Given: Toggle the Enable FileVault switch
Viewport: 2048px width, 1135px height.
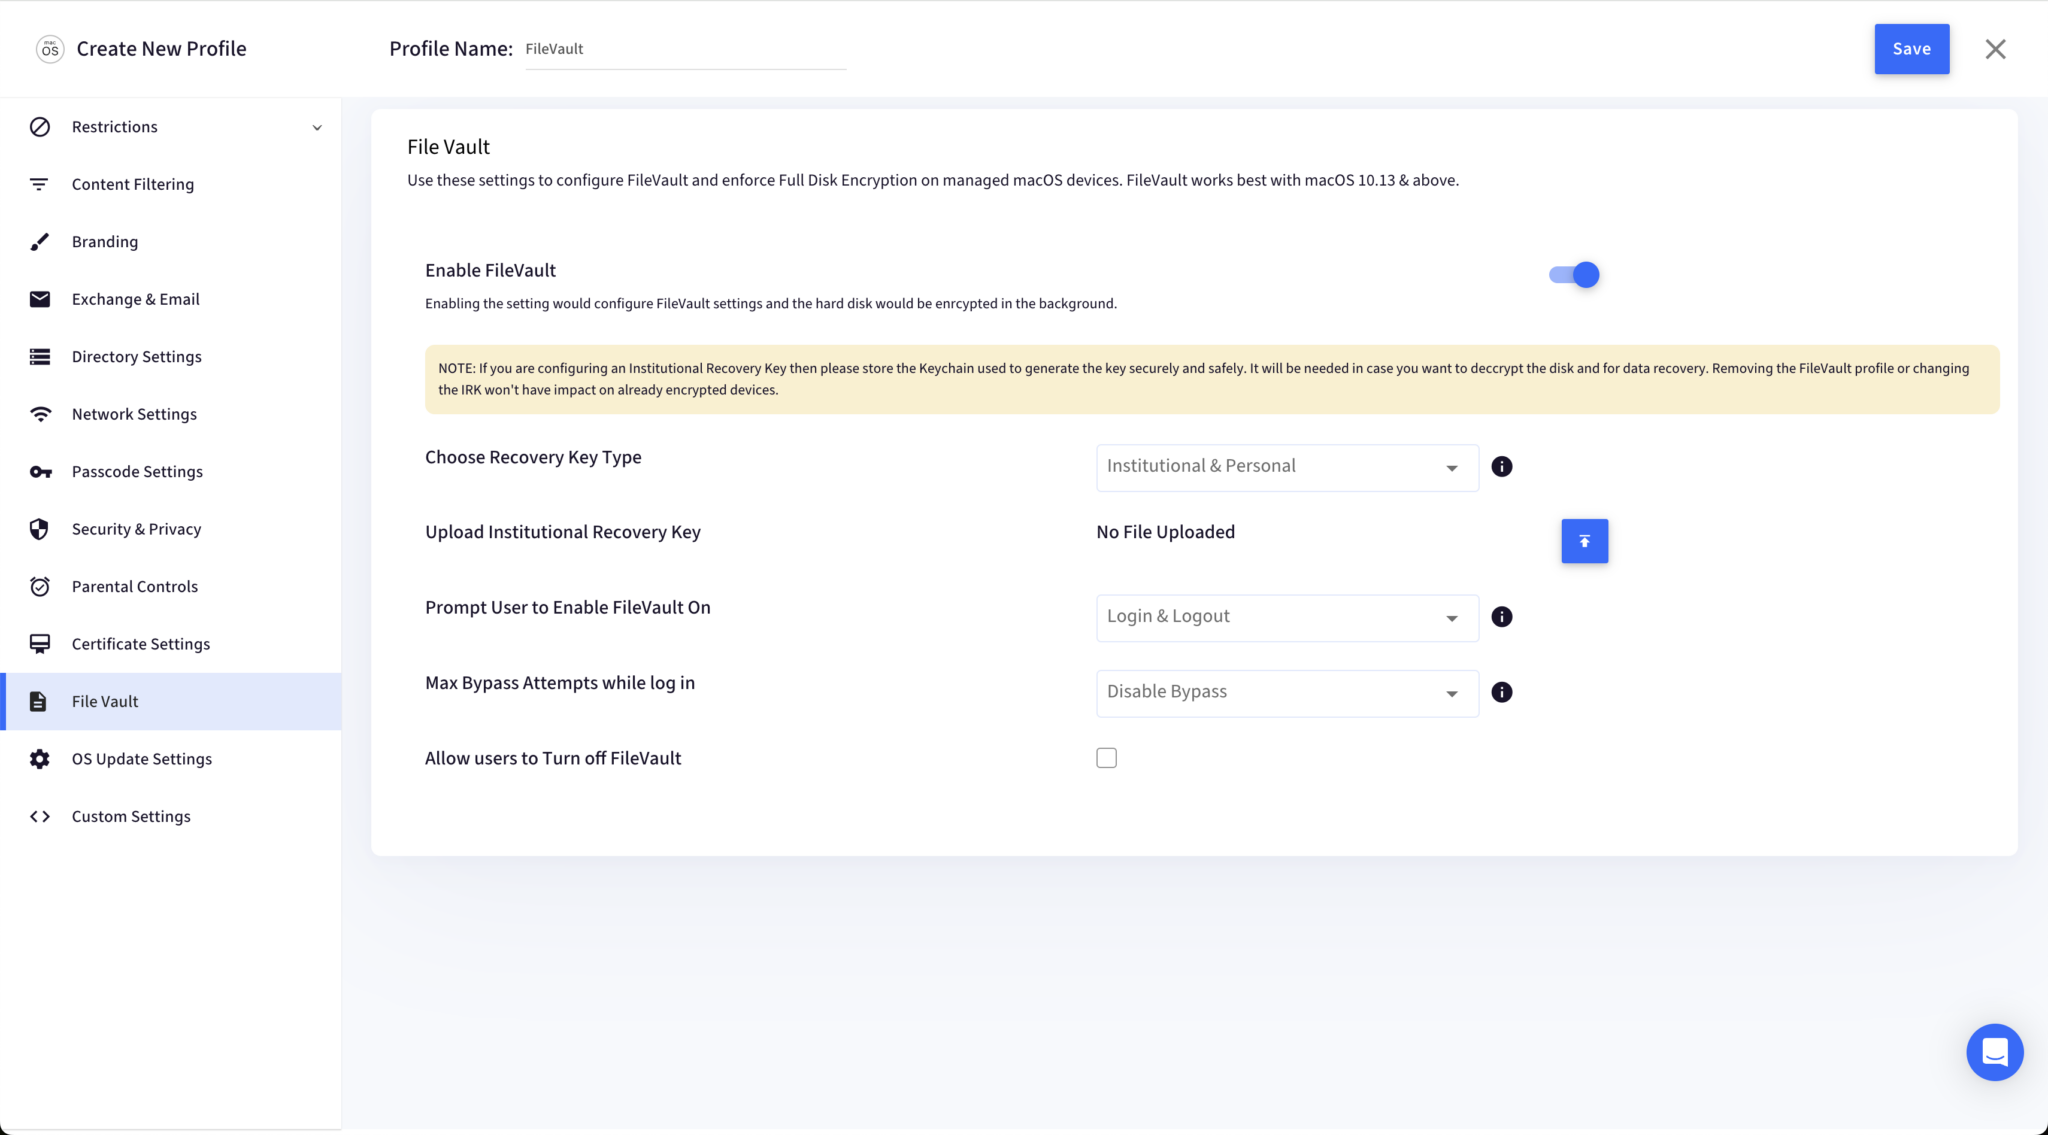Looking at the screenshot, I should 1574,275.
